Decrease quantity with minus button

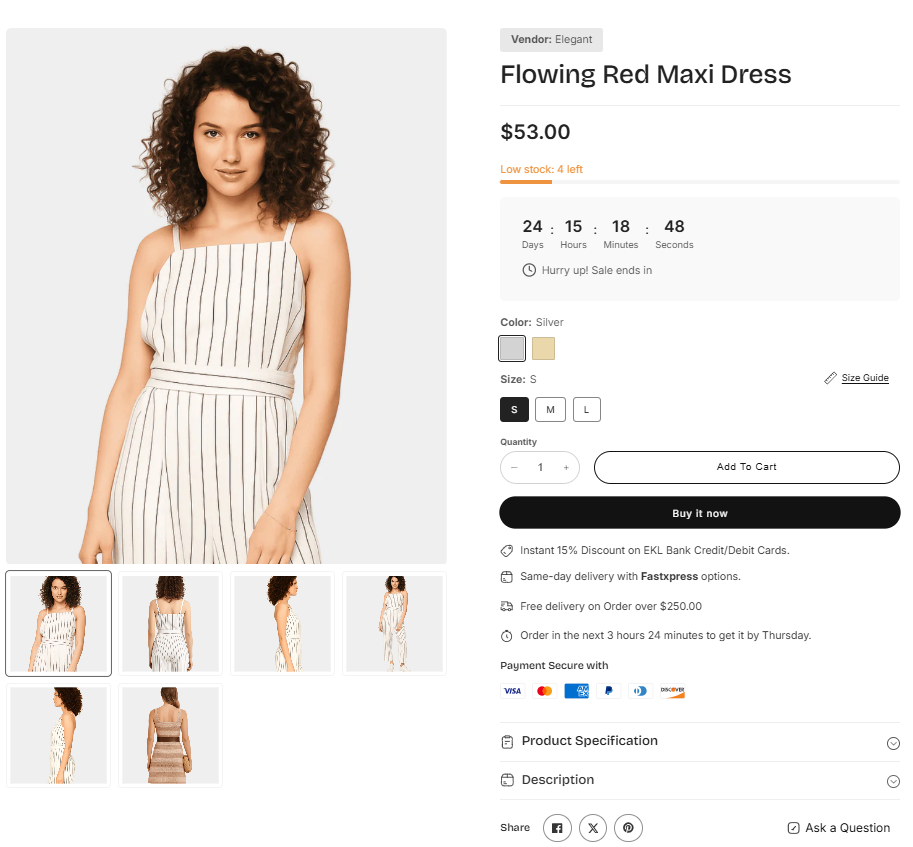coord(514,467)
